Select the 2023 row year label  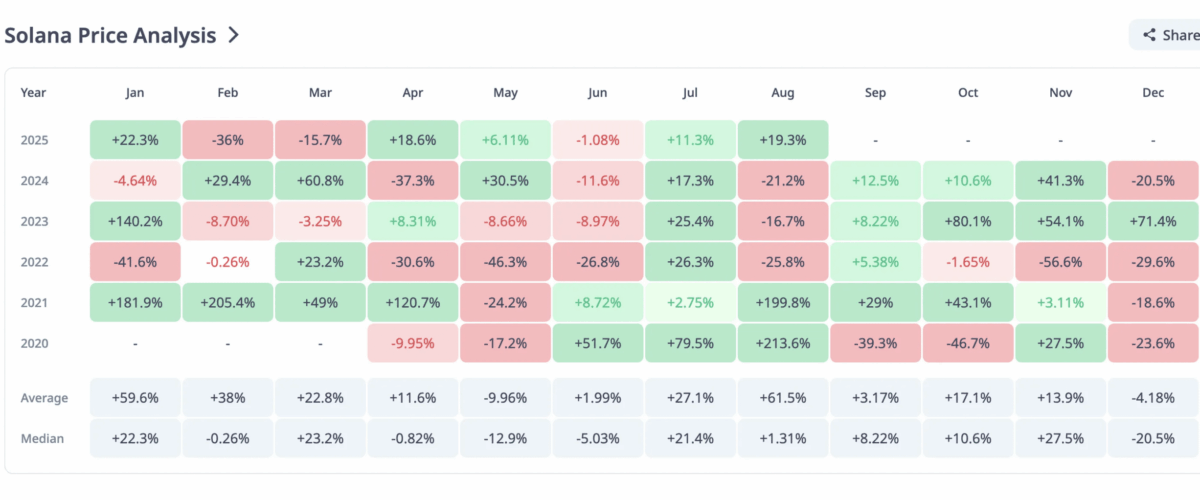click(35, 221)
